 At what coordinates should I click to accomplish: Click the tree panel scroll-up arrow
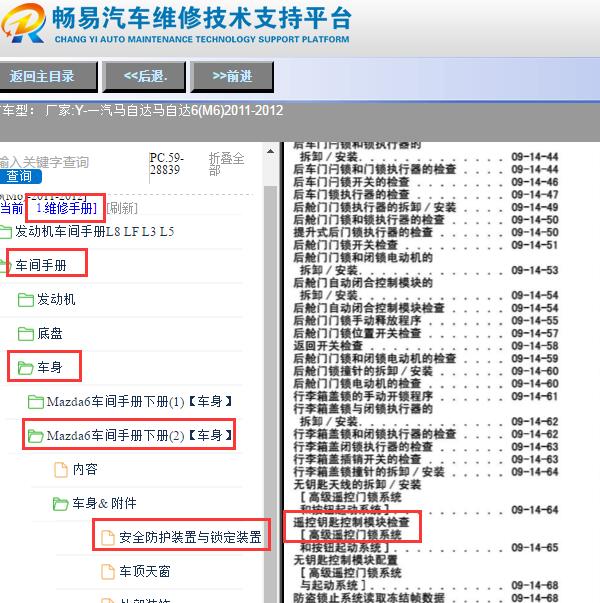point(270,152)
